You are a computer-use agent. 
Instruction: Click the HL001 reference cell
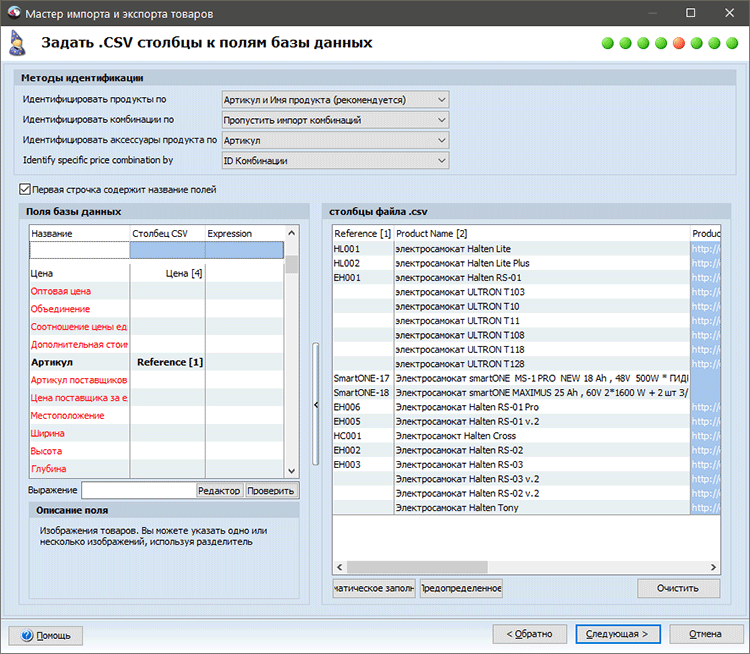(x=363, y=249)
